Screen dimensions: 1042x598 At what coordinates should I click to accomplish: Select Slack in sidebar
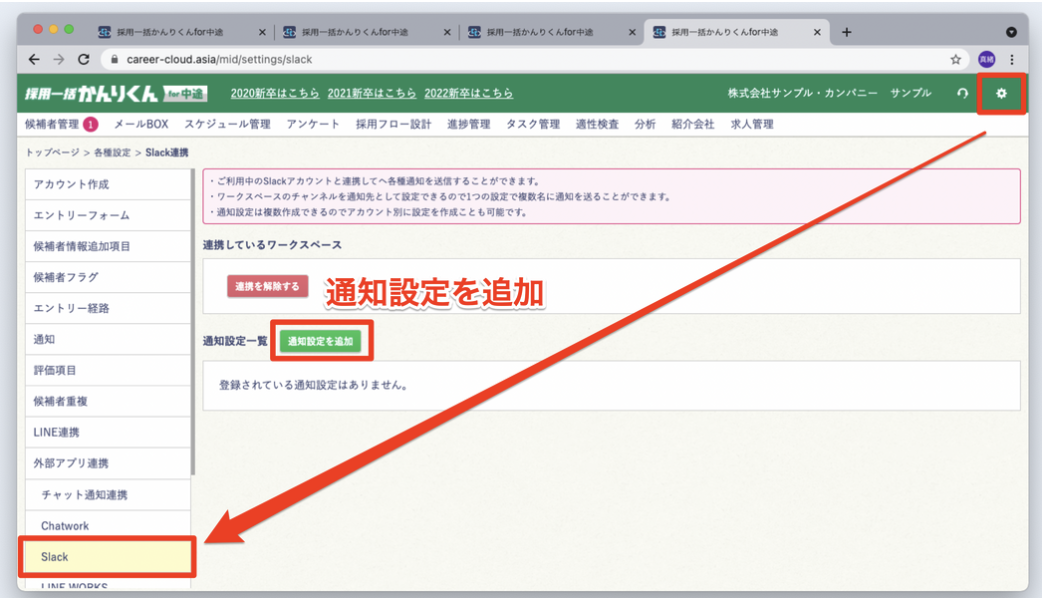[108, 557]
